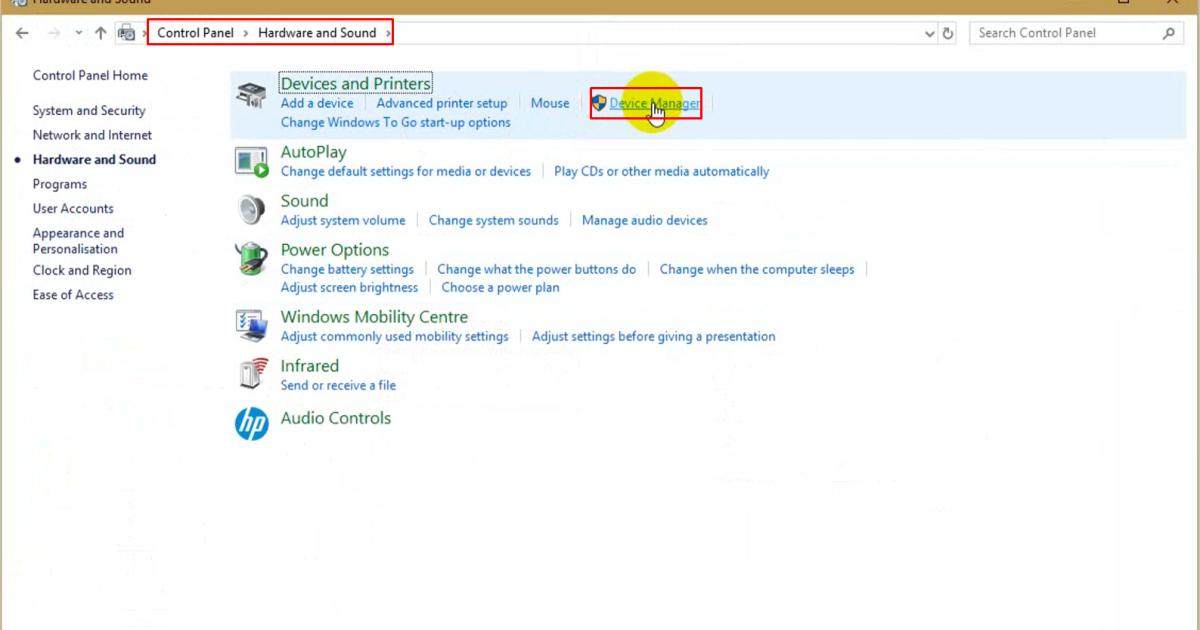1200x630 pixels.
Task: Open Control Panel Home
Action: pos(90,76)
